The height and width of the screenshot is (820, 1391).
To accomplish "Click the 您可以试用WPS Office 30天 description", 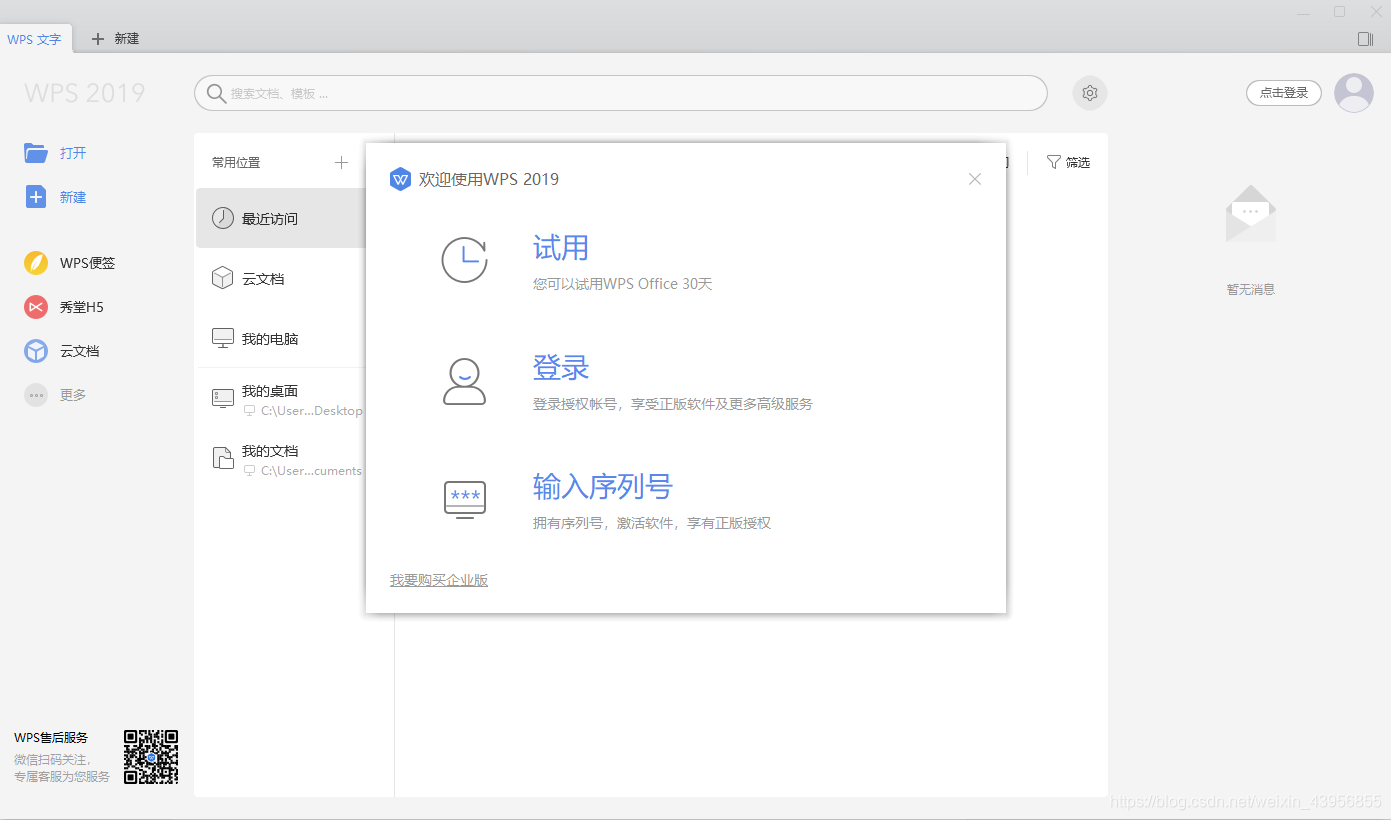I will tap(623, 284).
